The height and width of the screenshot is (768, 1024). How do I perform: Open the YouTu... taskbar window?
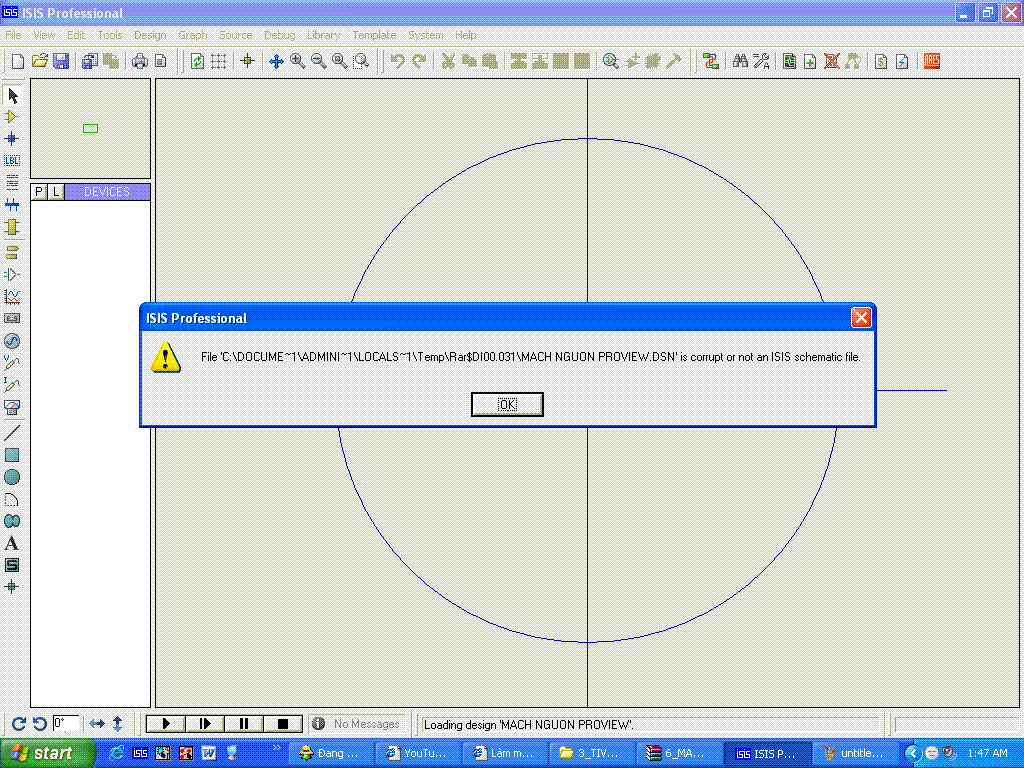(417, 753)
